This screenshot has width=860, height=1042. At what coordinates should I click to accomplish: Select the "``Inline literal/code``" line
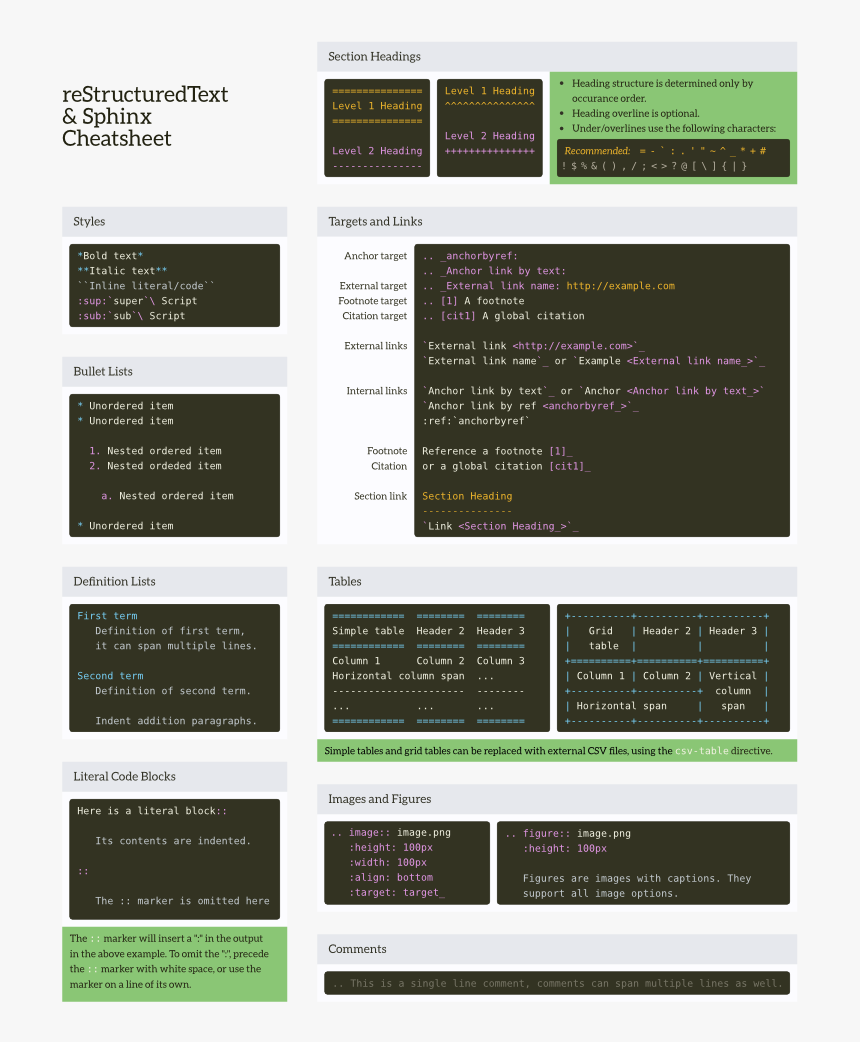146,286
